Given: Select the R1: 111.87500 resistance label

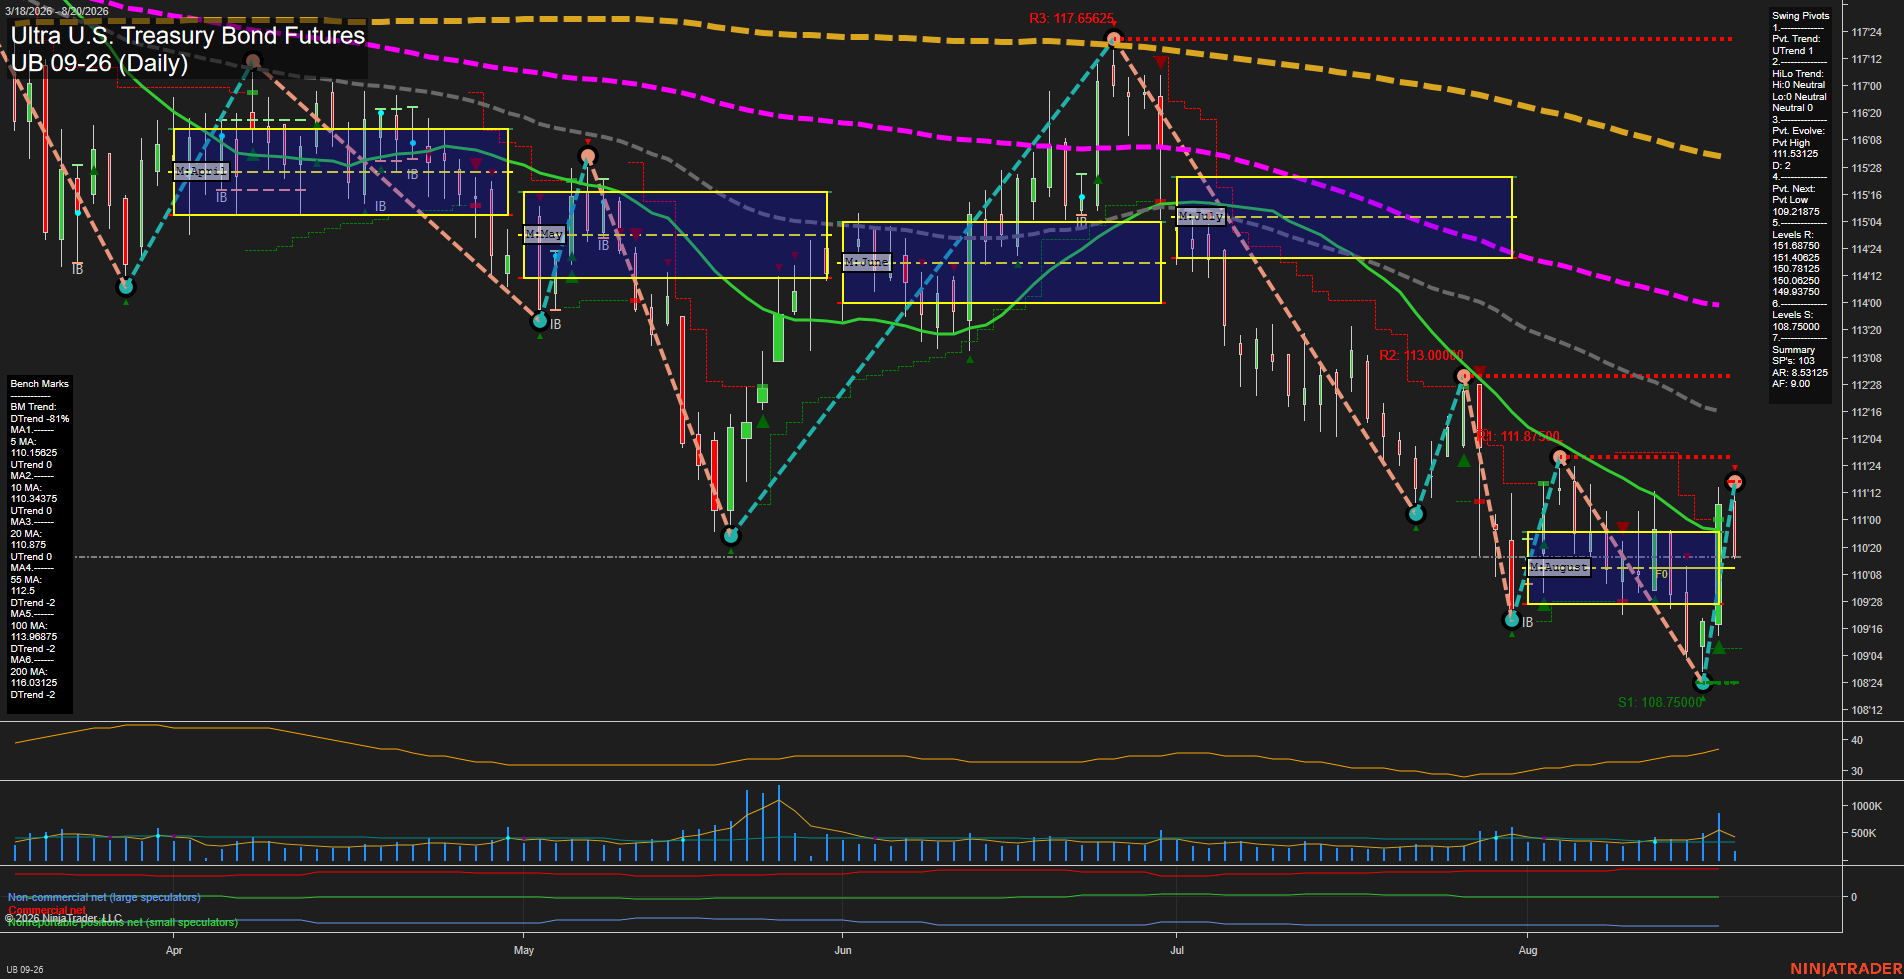Looking at the screenshot, I should [1519, 437].
